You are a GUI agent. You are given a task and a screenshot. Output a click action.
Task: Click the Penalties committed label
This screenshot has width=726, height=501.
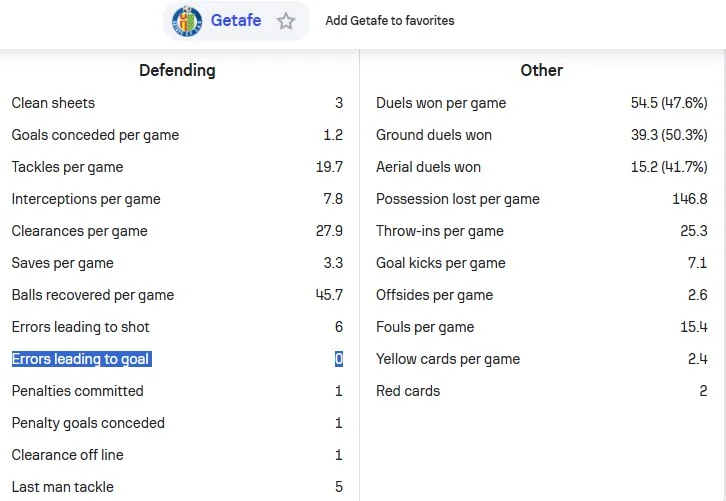[x=77, y=391]
